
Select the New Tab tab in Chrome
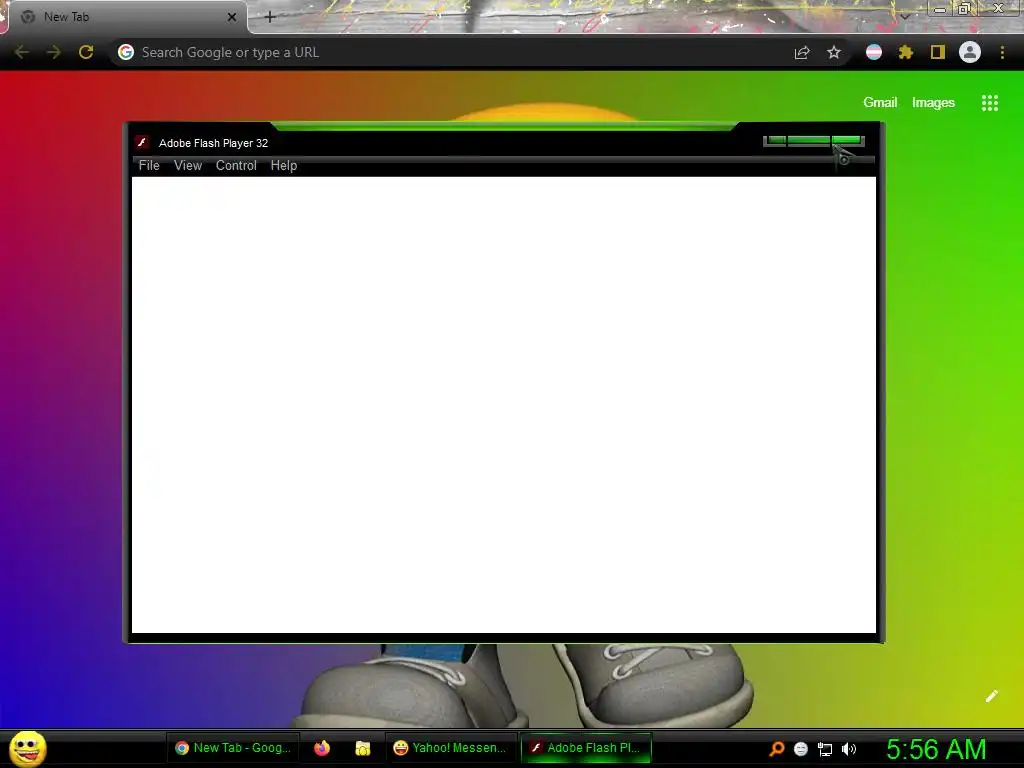click(x=129, y=17)
